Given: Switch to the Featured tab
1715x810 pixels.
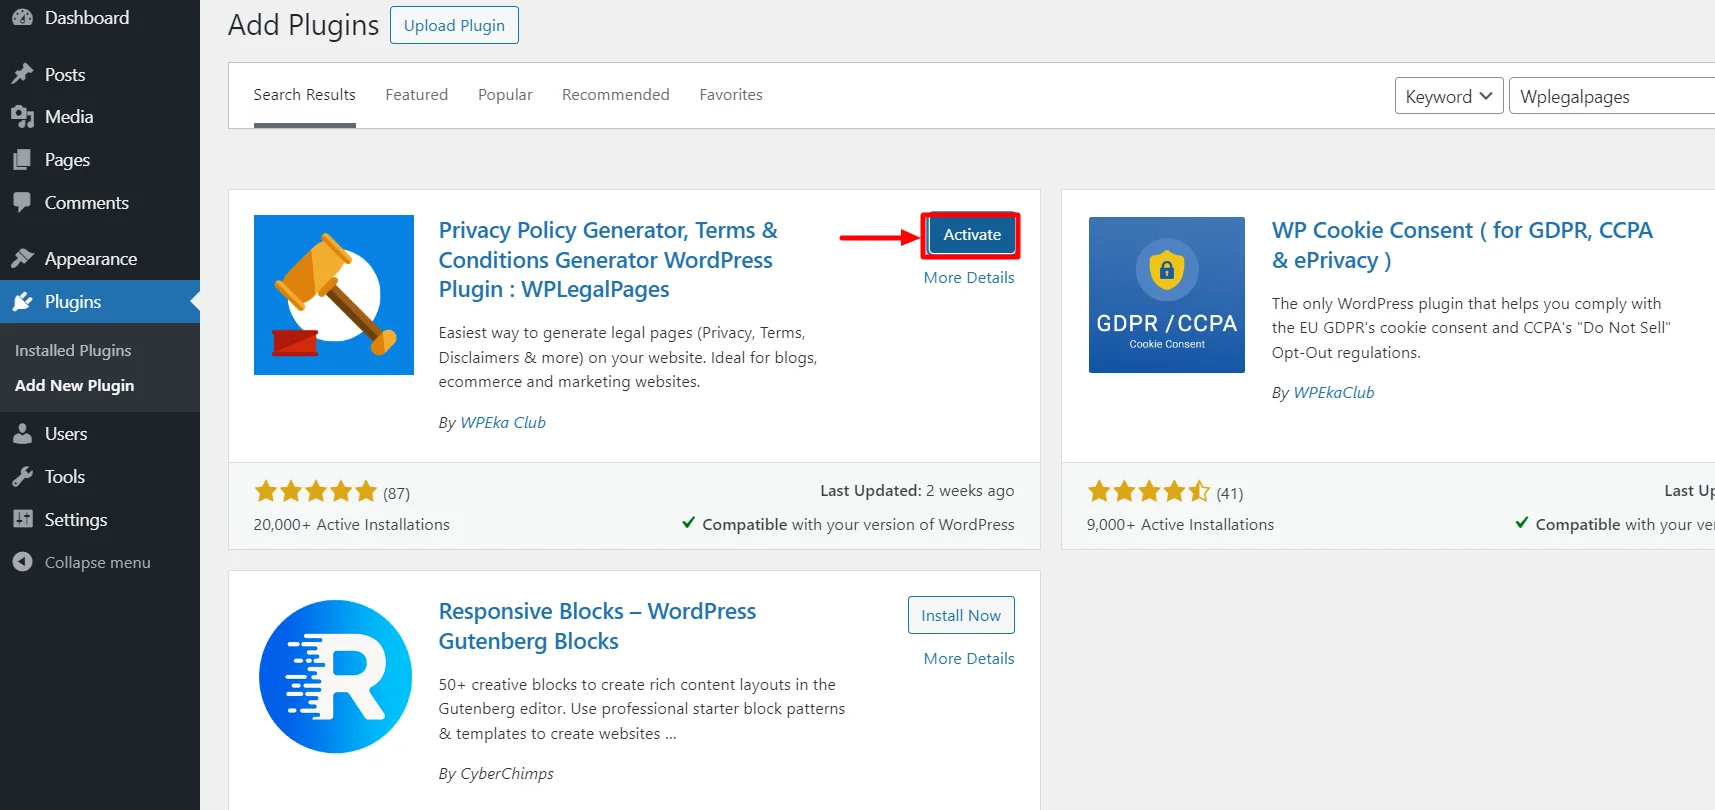Looking at the screenshot, I should (x=416, y=95).
